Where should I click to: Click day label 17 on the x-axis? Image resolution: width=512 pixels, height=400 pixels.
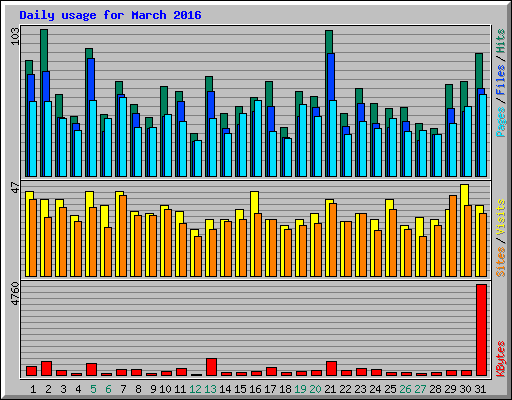click(270, 389)
